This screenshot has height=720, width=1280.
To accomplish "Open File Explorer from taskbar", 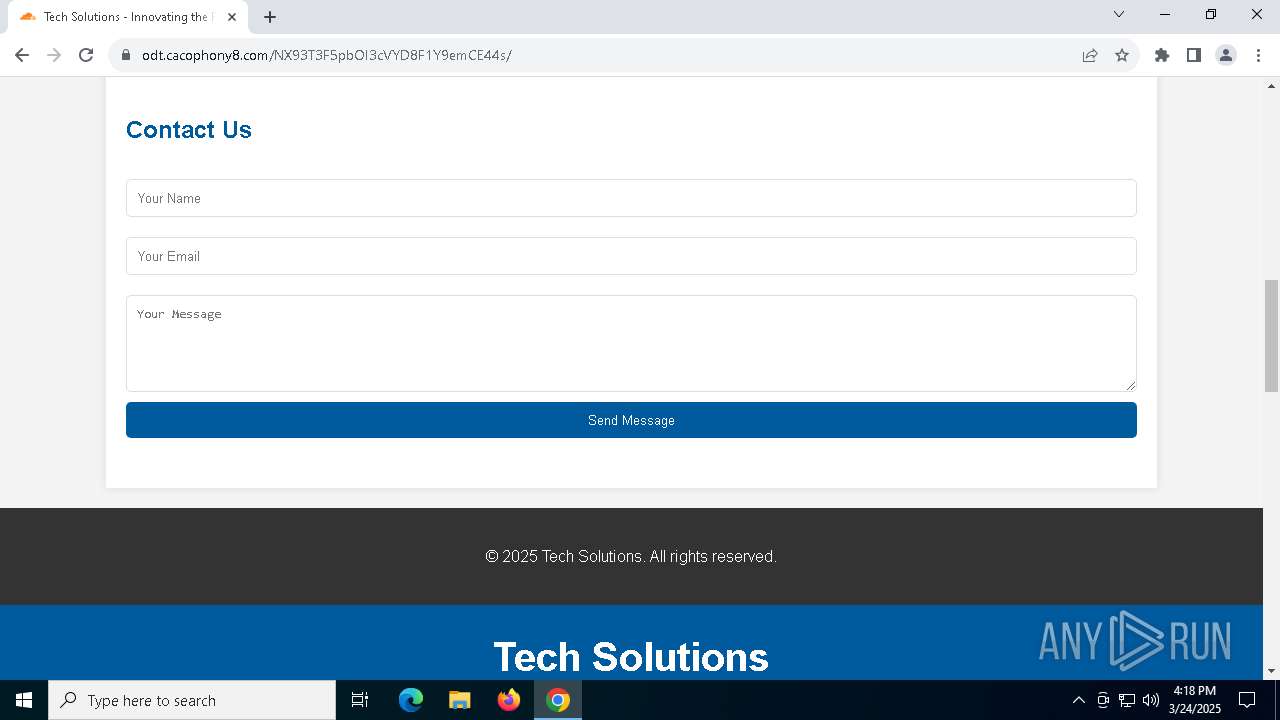I will 460,700.
